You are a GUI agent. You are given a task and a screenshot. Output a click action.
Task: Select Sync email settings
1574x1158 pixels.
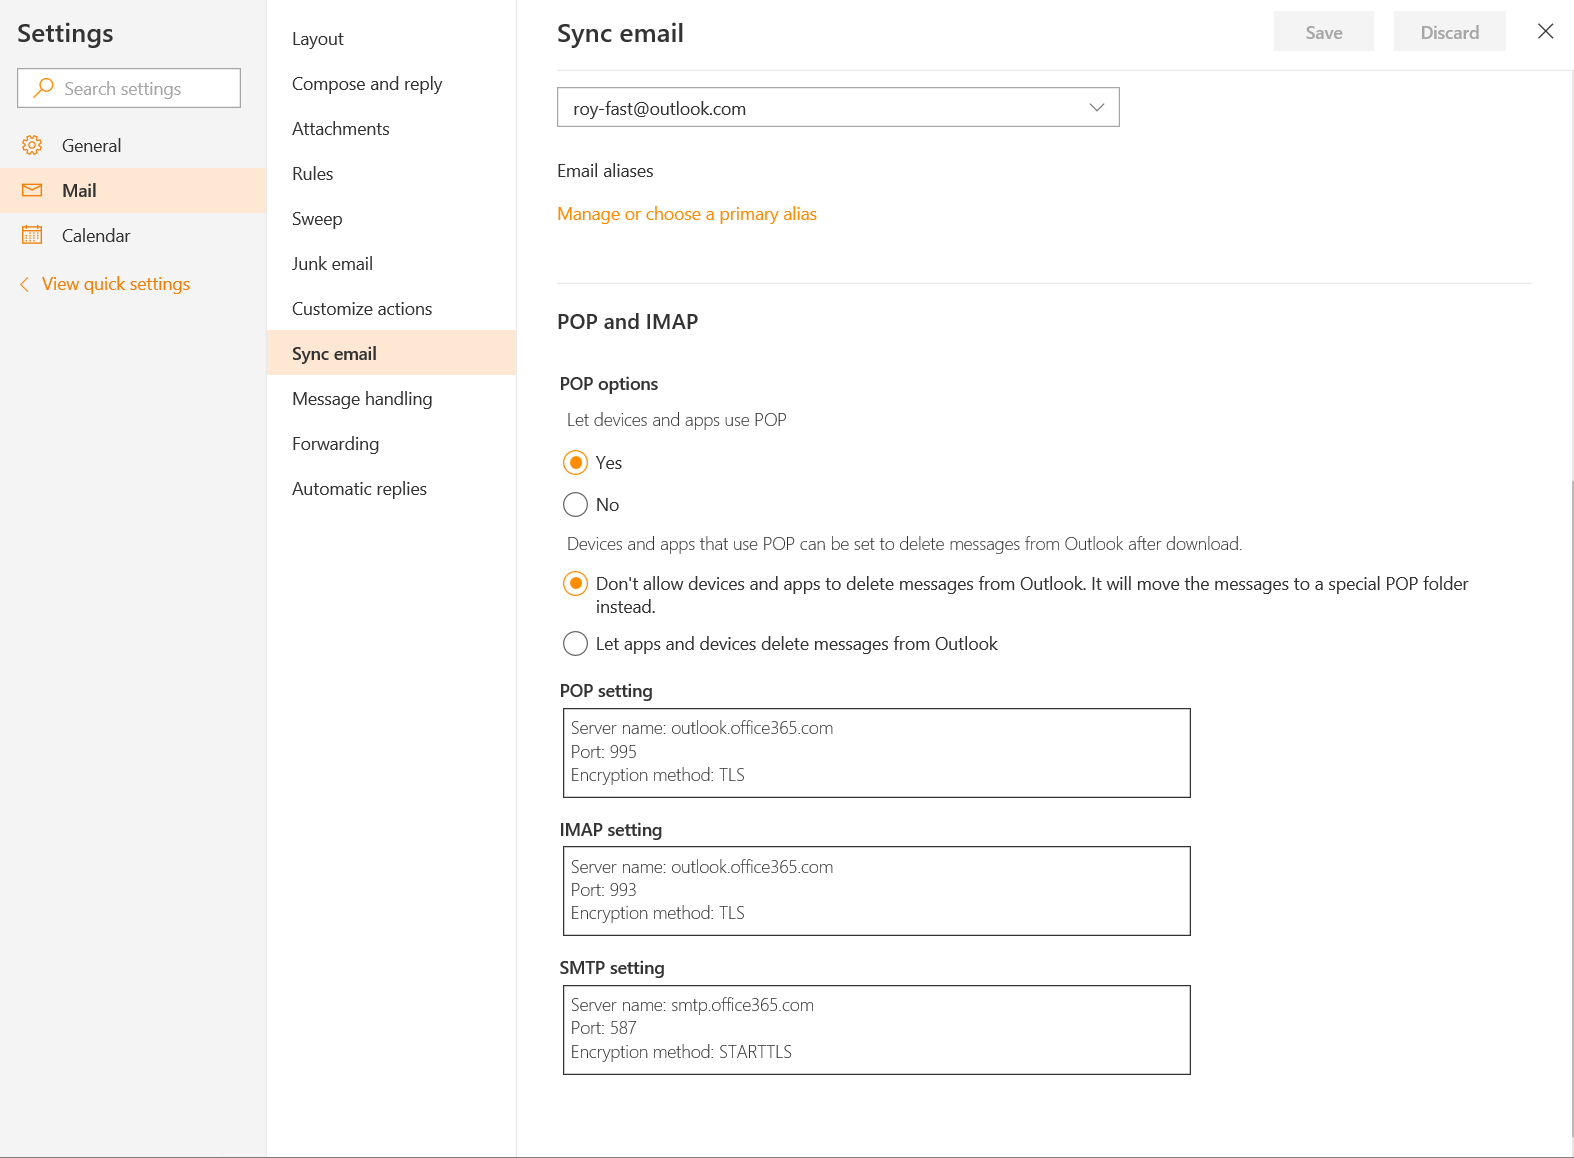tap(391, 353)
